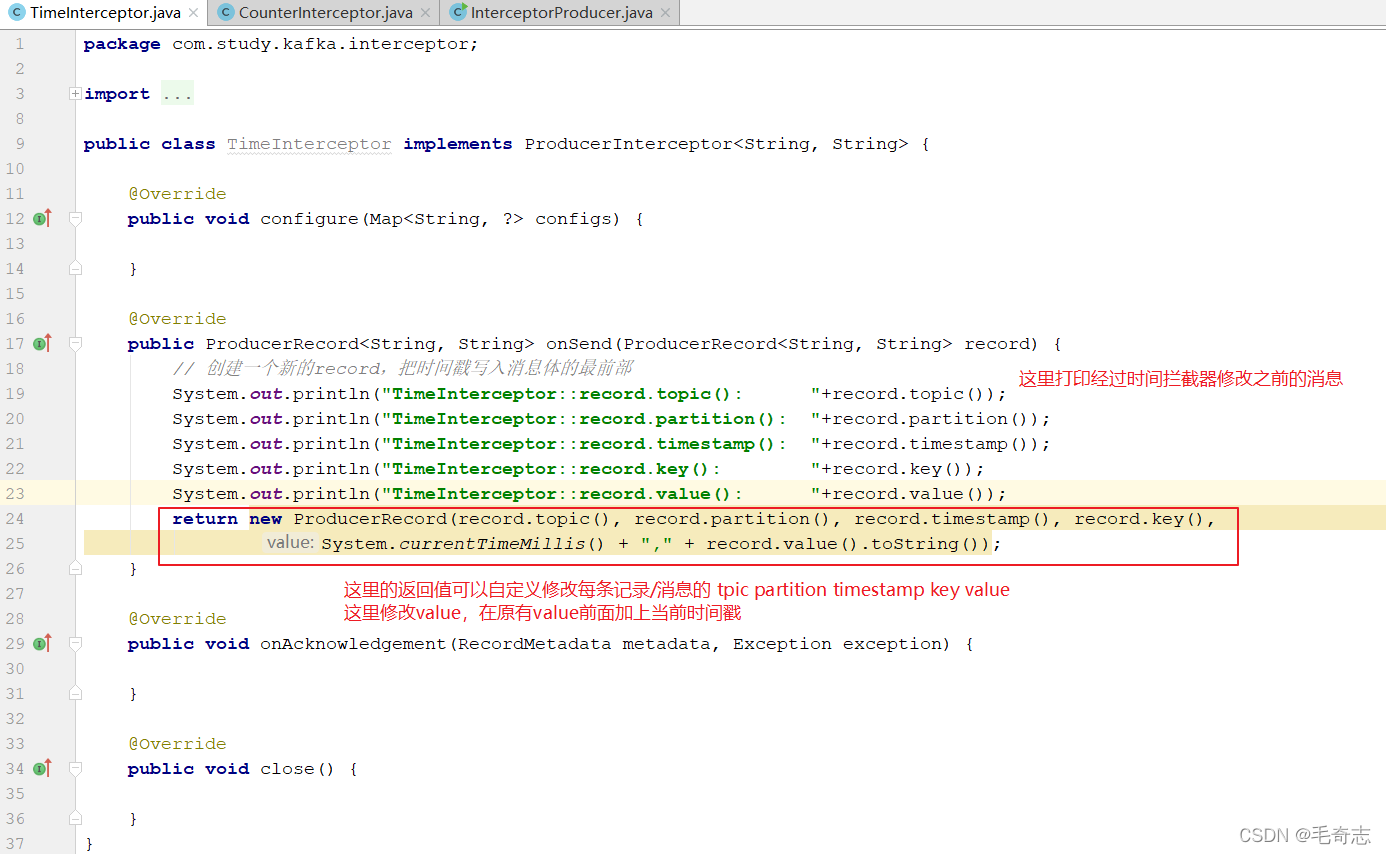Click record.value().toString() on line 25
This screenshot has height=854, width=1386.
(x=848, y=544)
